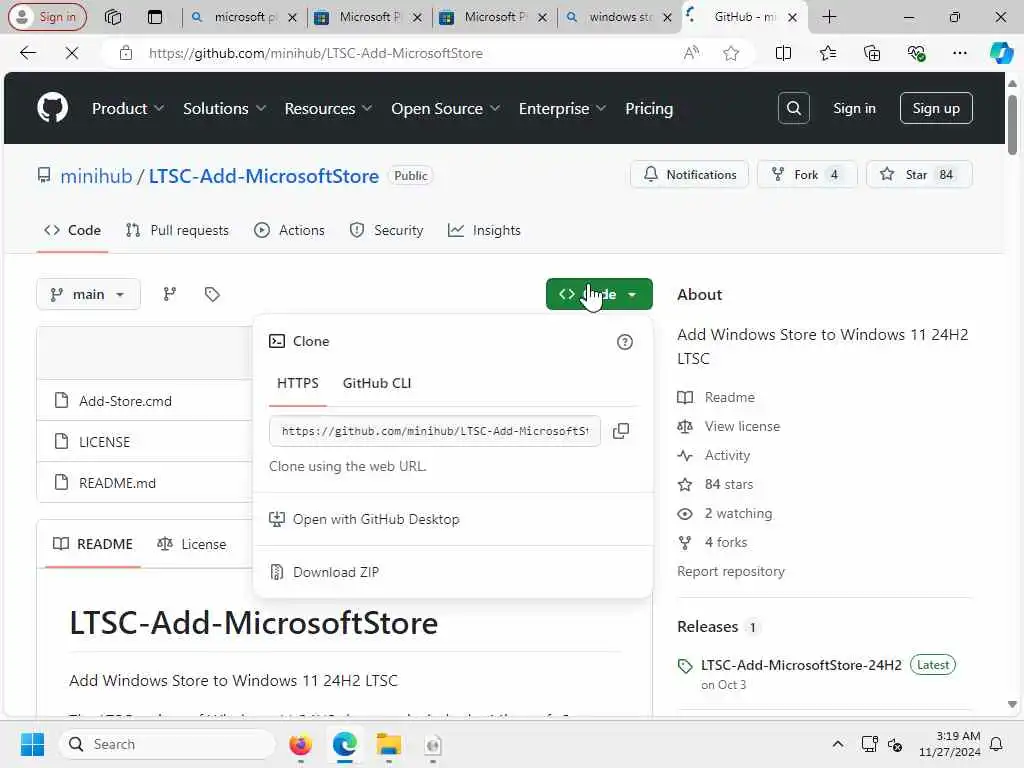Viewport: 1024px width, 768px height.
Task: Open the Add-Store.cmd file
Action: point(125,401)
